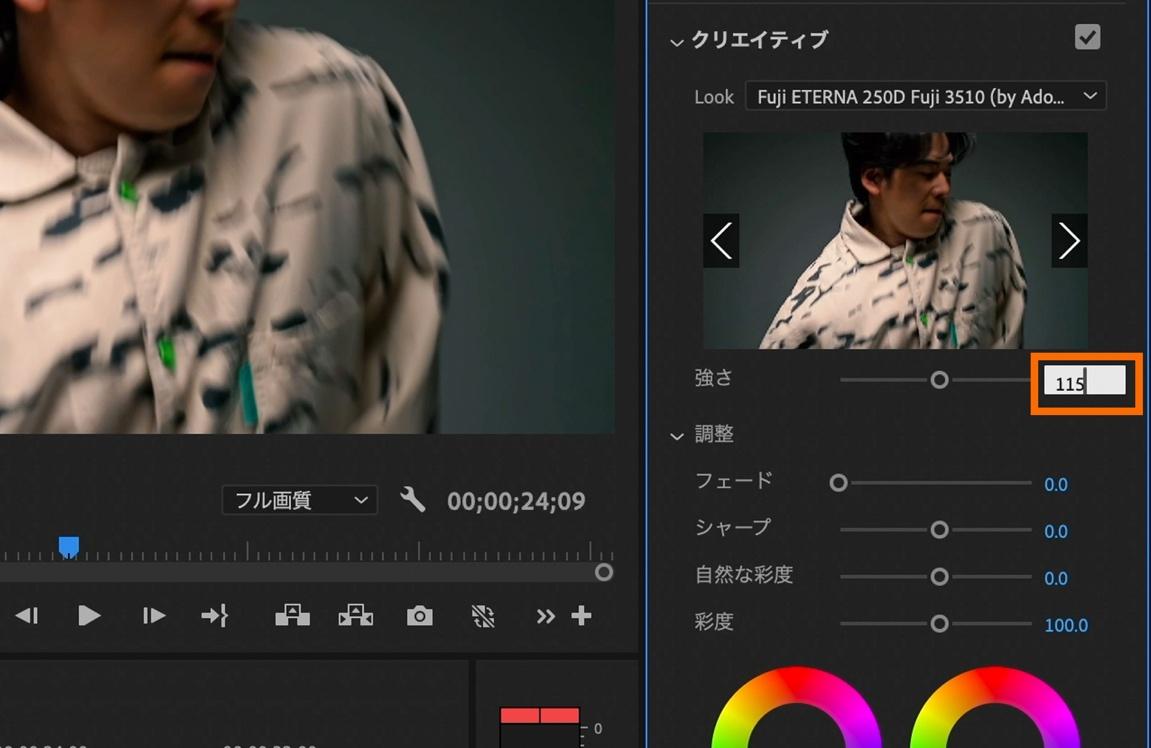1151x748 pixels.
Task: Step back one frame
Action: (x=27, y=615)
